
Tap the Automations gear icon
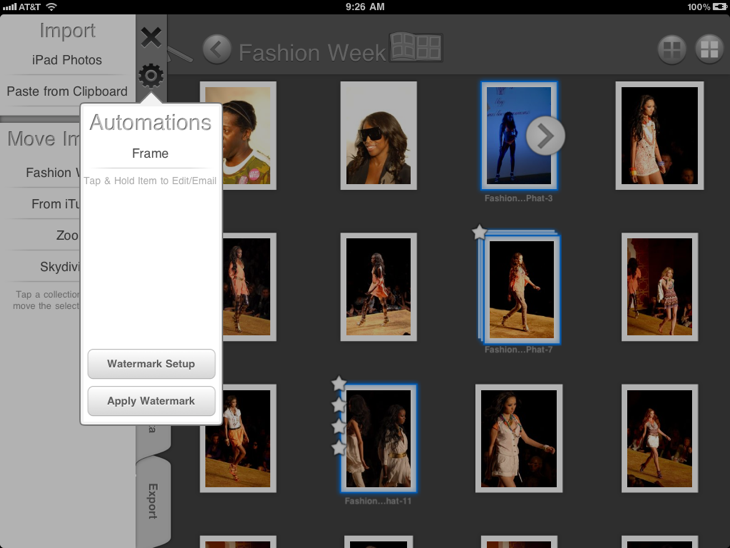(x=151, y=75)
